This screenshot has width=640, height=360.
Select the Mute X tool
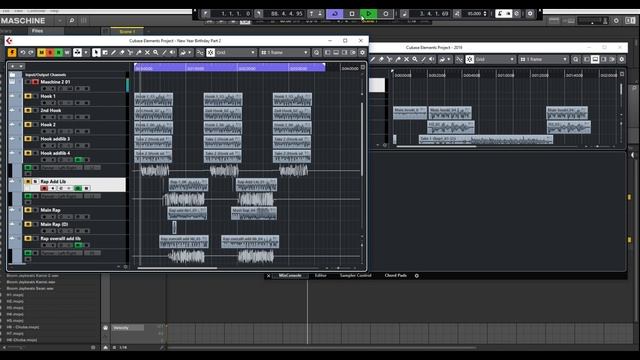(x=147, y=53)
